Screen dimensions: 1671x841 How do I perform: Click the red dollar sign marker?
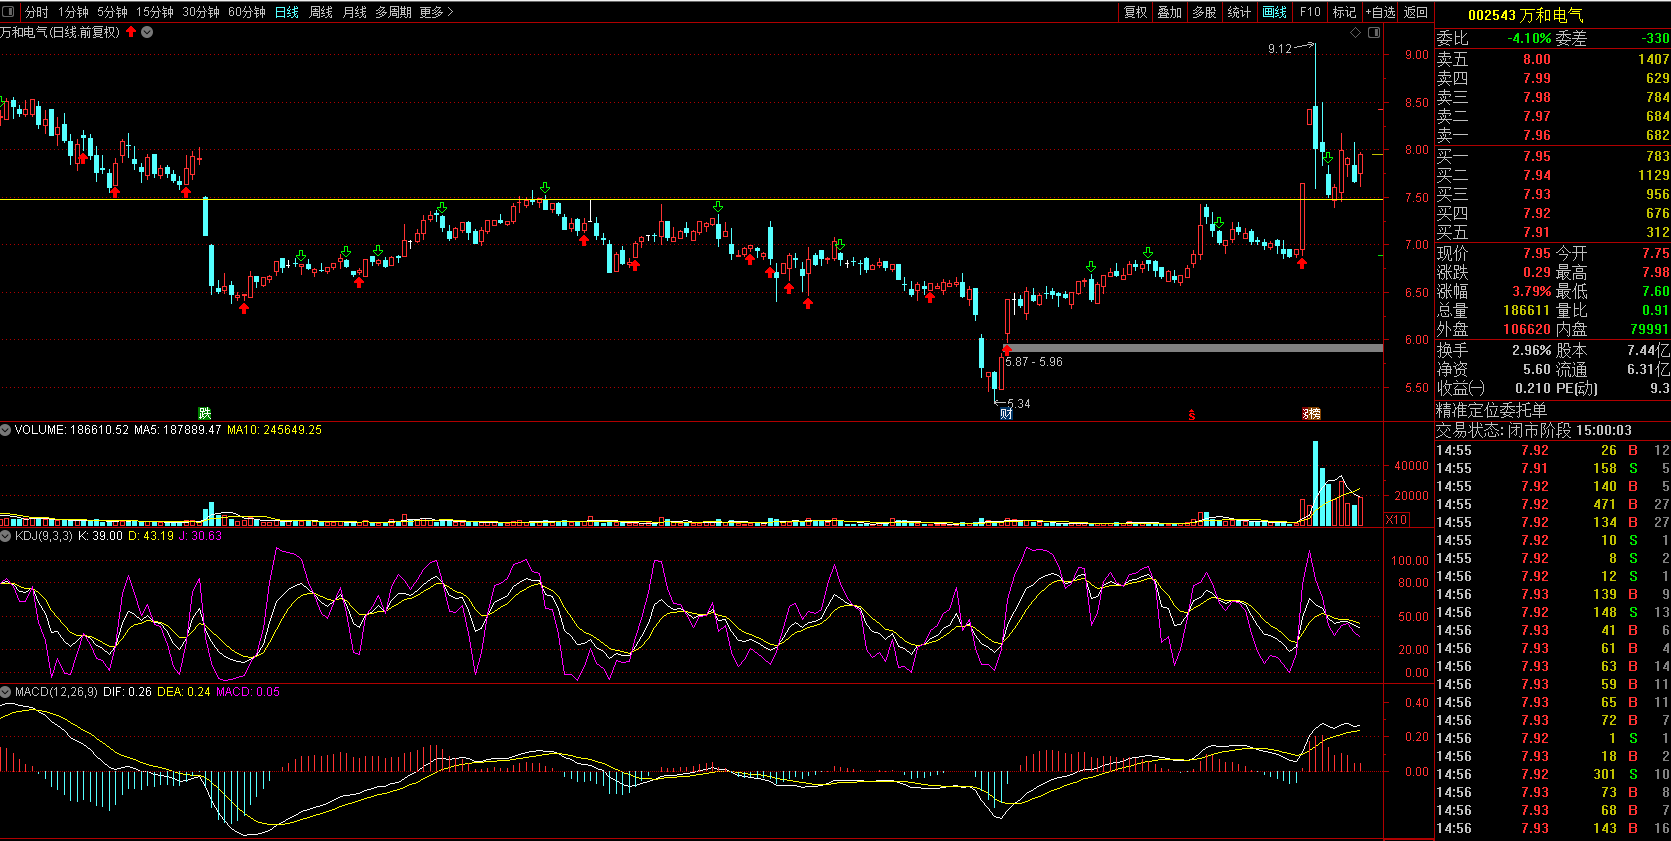tap(1192, 414)
